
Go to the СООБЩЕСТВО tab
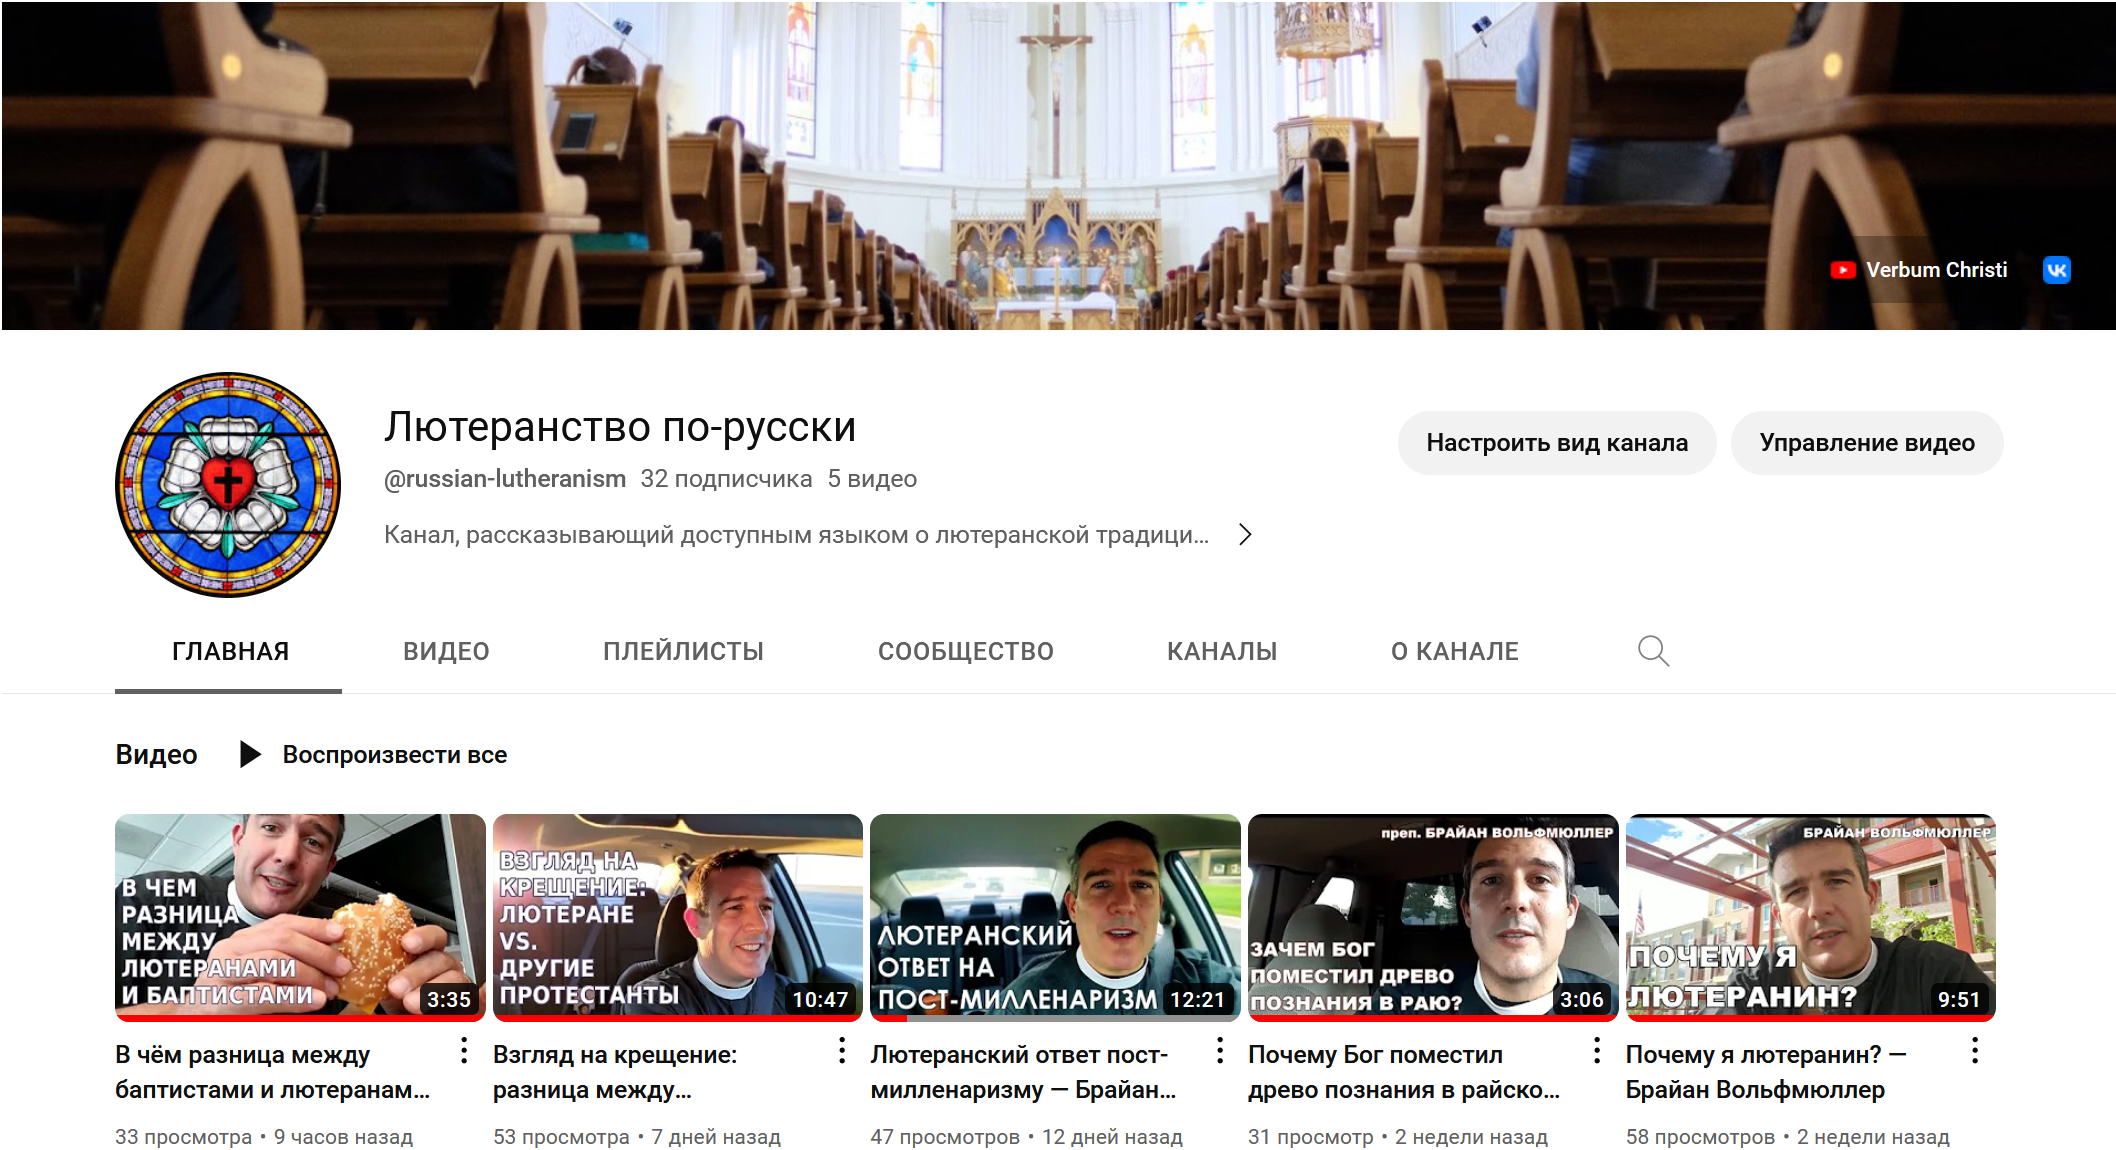(x=965, y=651)
